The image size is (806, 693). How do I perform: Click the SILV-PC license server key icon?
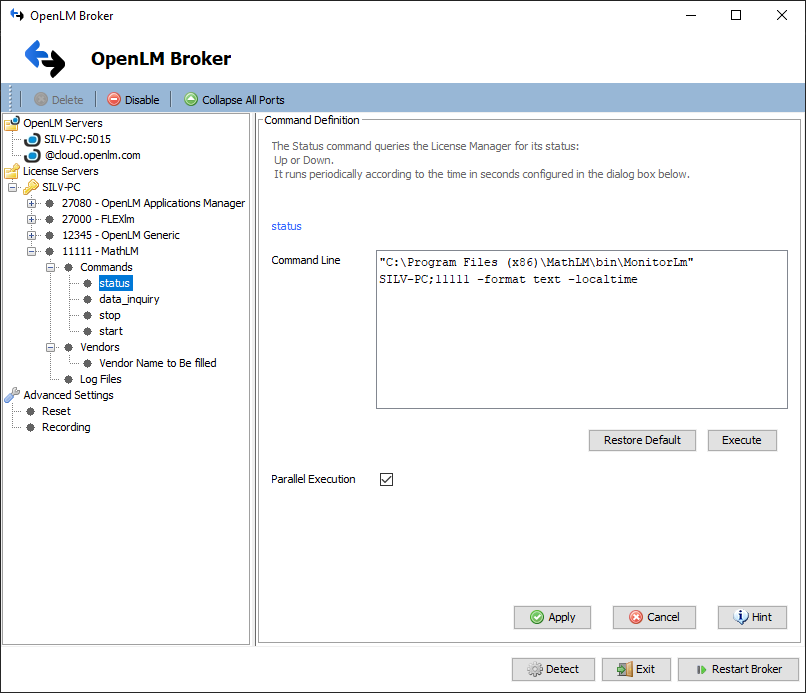pyautogui.click(x=31, y=188)
